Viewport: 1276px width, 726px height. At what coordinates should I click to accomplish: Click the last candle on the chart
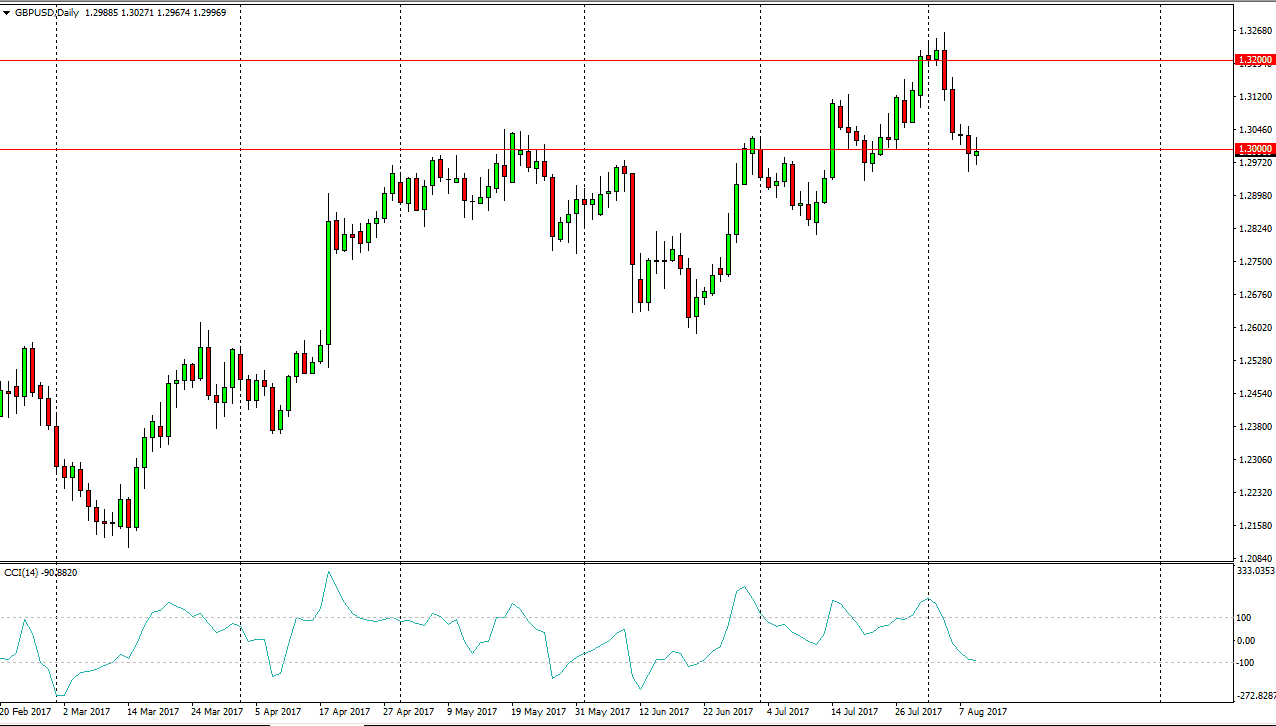pos(976,153)
